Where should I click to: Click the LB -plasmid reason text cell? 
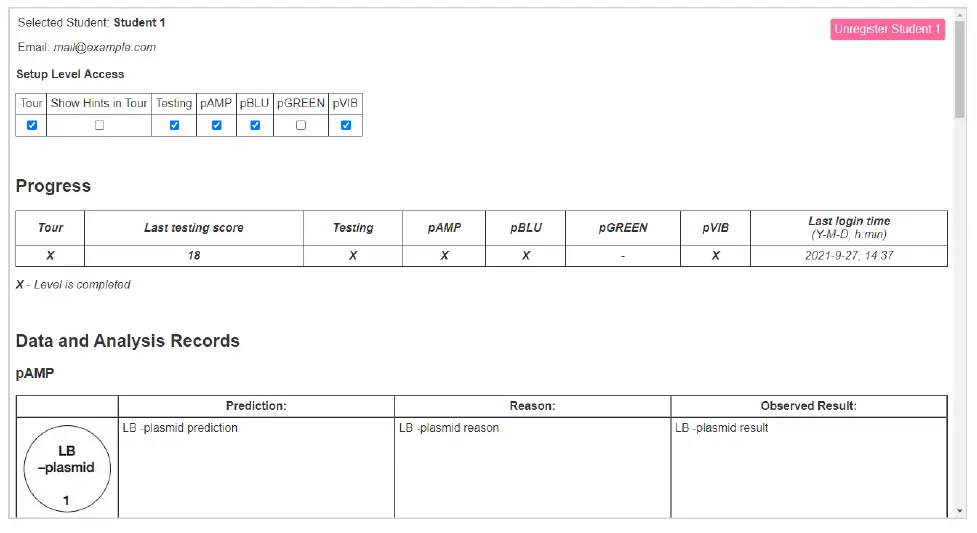(x=449, y=428)
